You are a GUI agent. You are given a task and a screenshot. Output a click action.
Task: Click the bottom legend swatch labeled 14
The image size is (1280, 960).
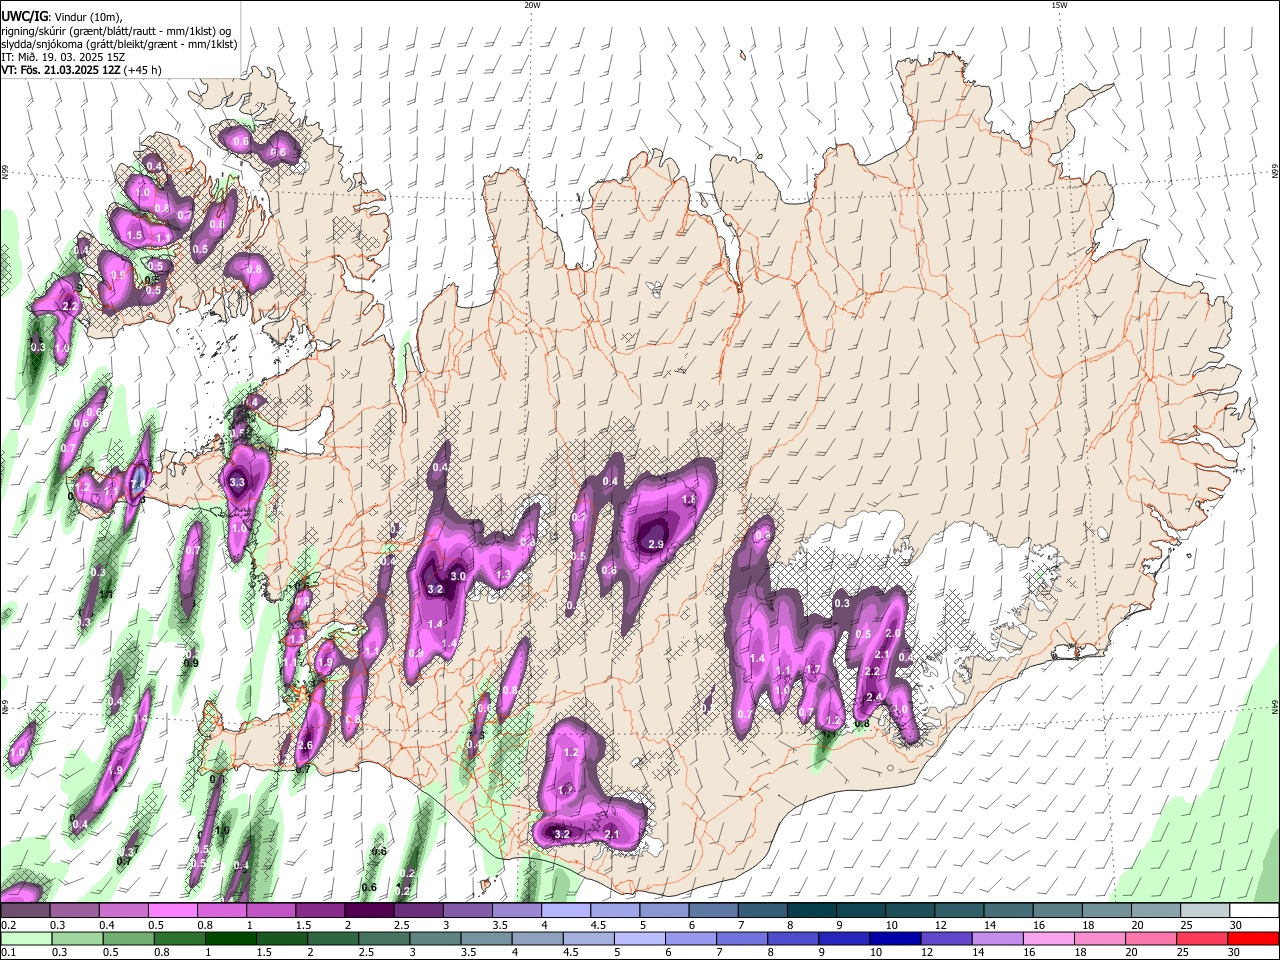(999, 938)
